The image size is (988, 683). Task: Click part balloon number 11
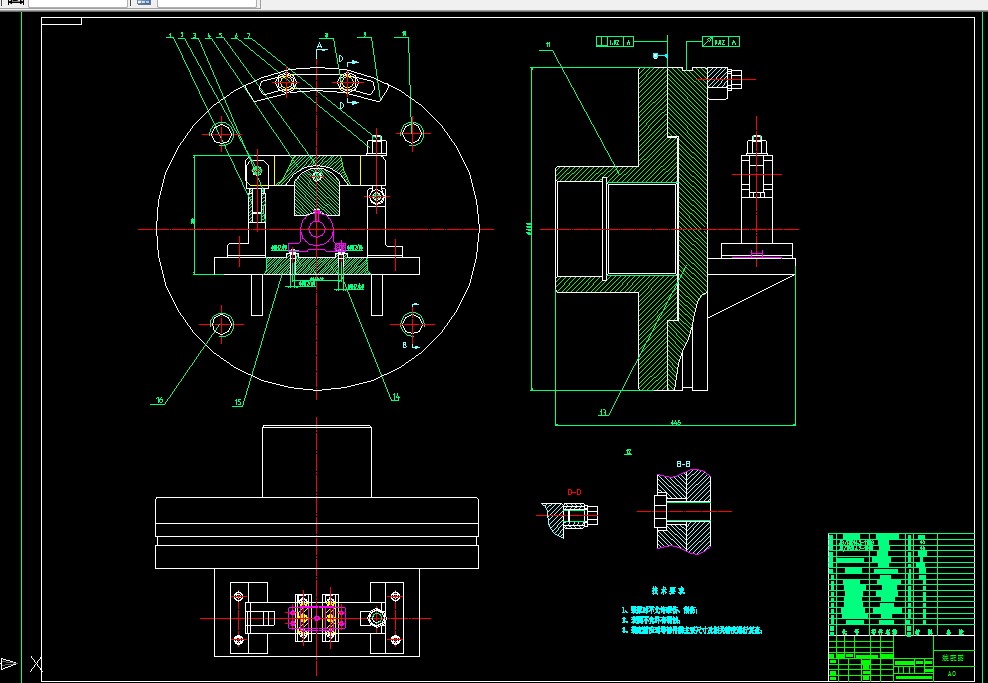[548, 45]
